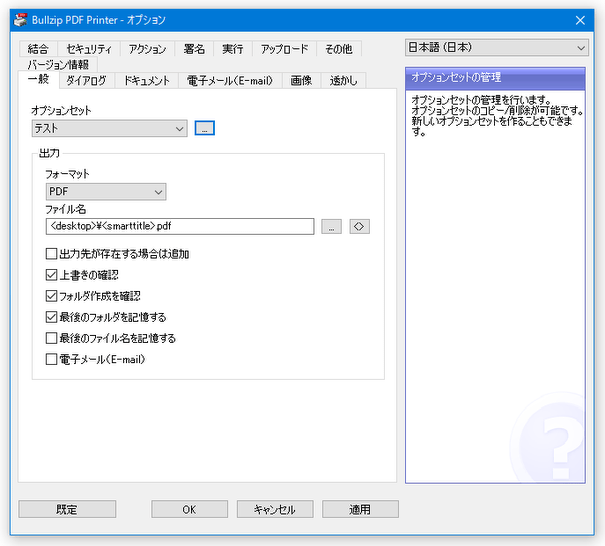Confirm settings with OK button
The image size is (605, 546).
click(x=189, y=509)
